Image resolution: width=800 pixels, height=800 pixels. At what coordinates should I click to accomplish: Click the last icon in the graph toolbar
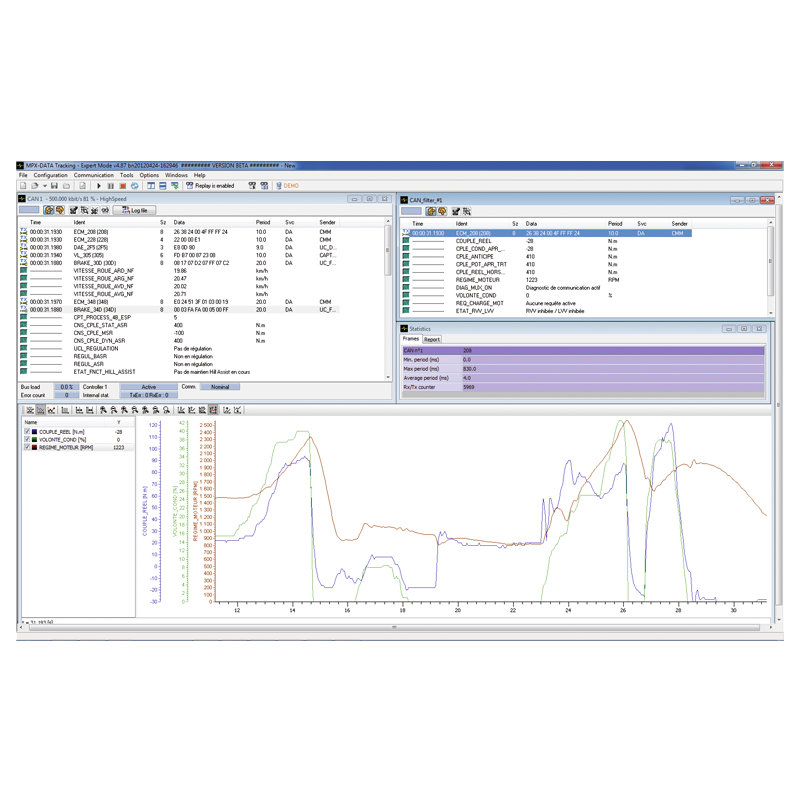pyautogui.click(x=238, y=410)
